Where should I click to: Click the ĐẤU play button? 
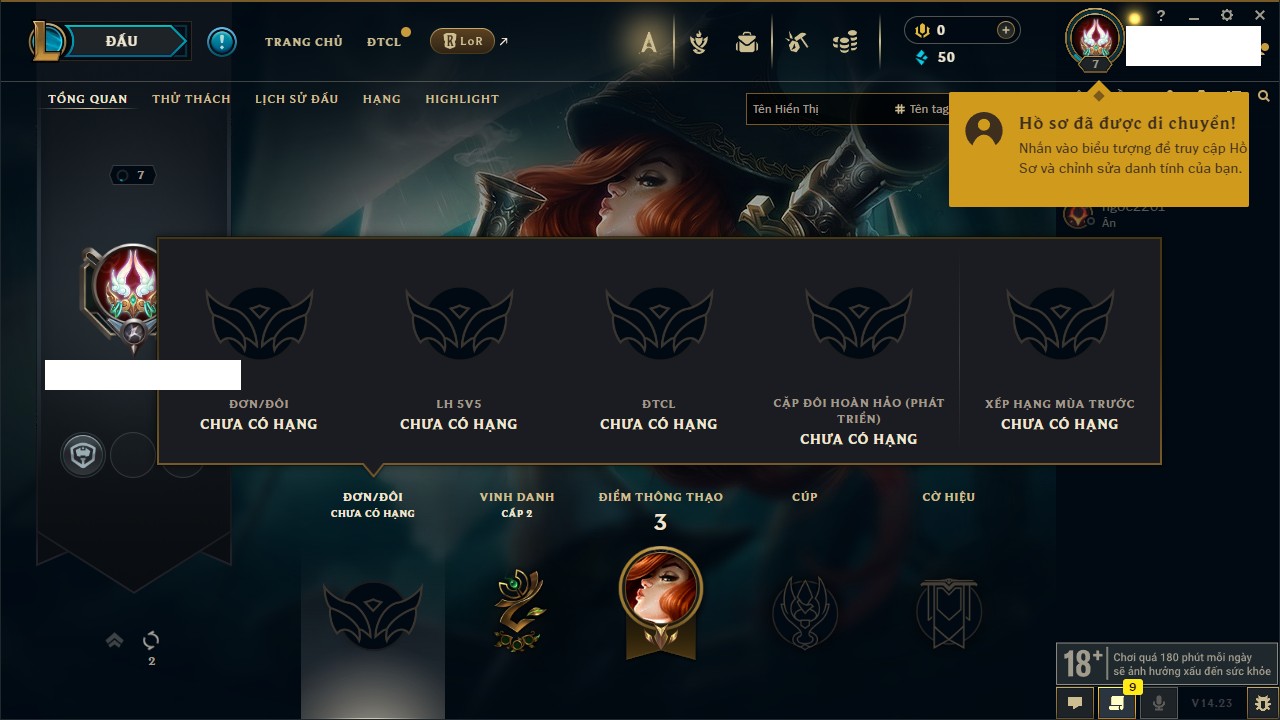pyautogui.click(x=121, y=41)
